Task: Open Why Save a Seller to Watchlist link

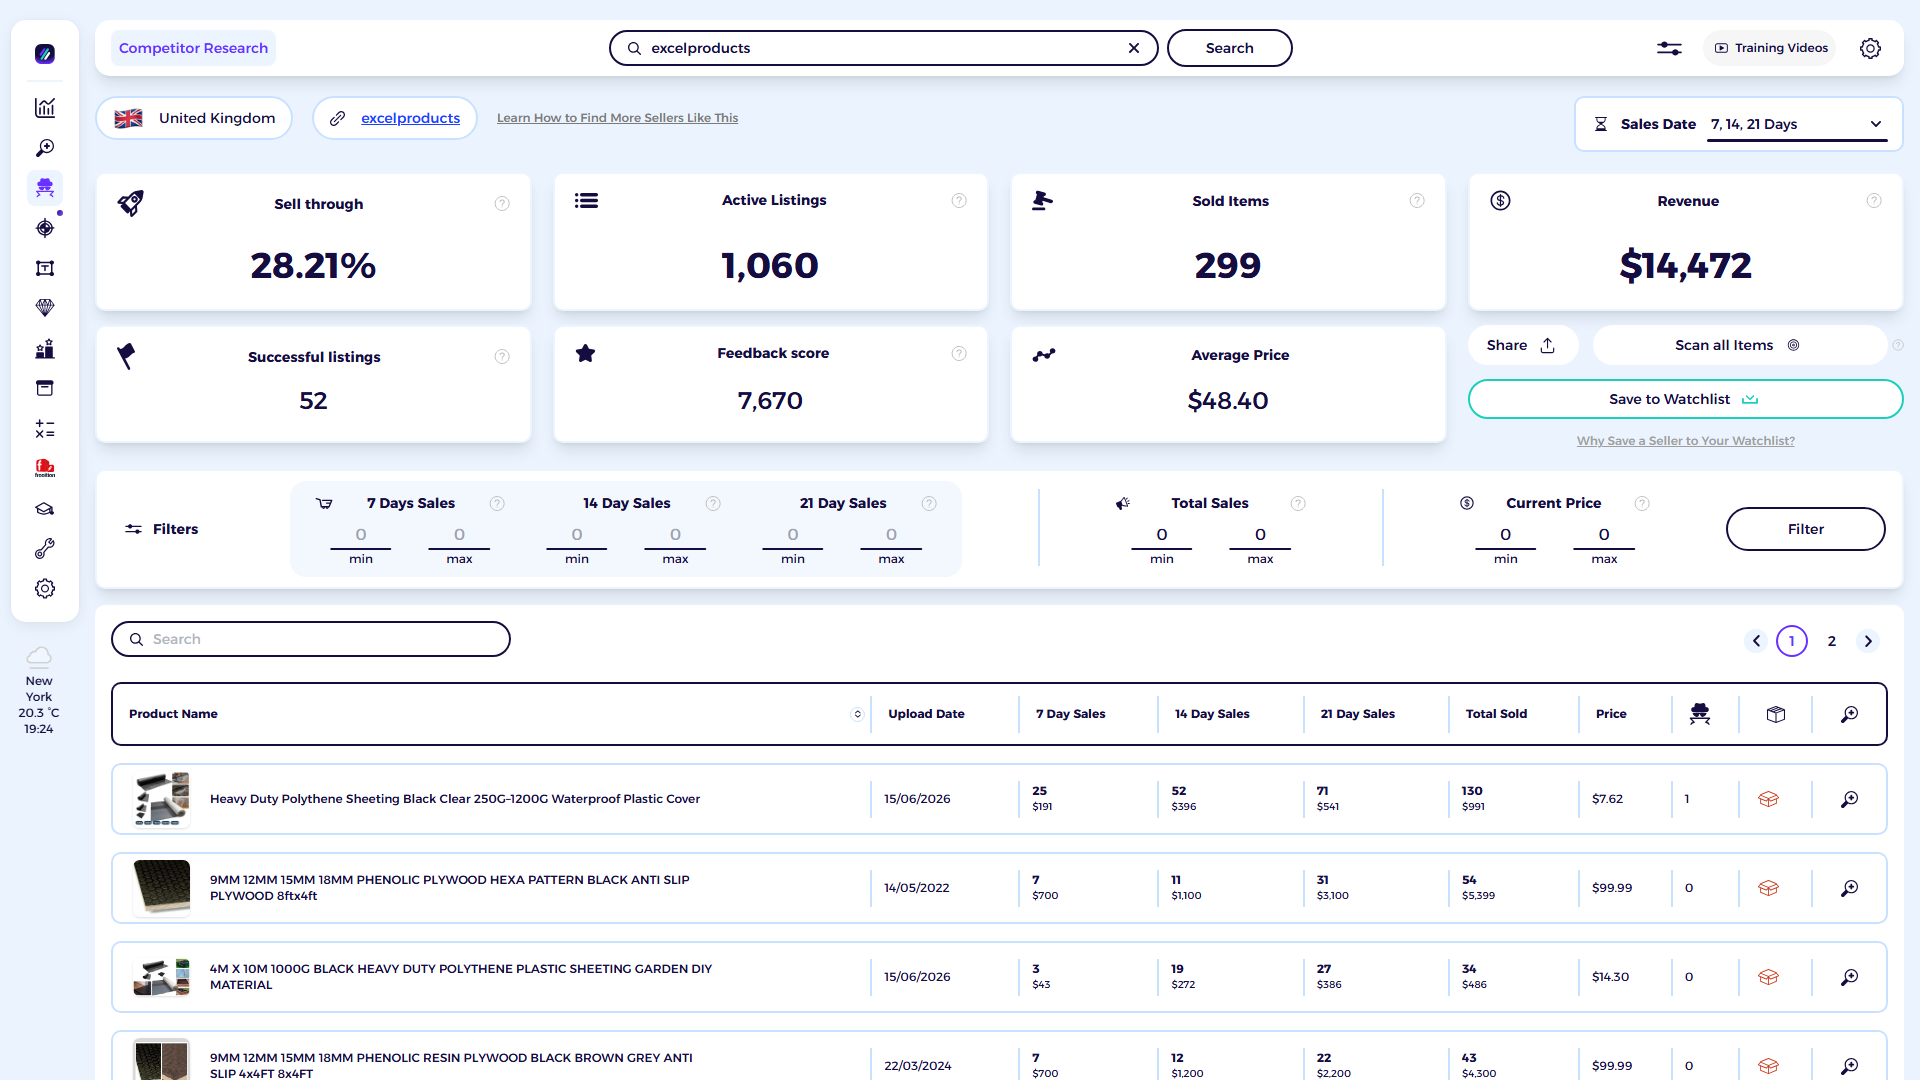Action: [1685, 441]
